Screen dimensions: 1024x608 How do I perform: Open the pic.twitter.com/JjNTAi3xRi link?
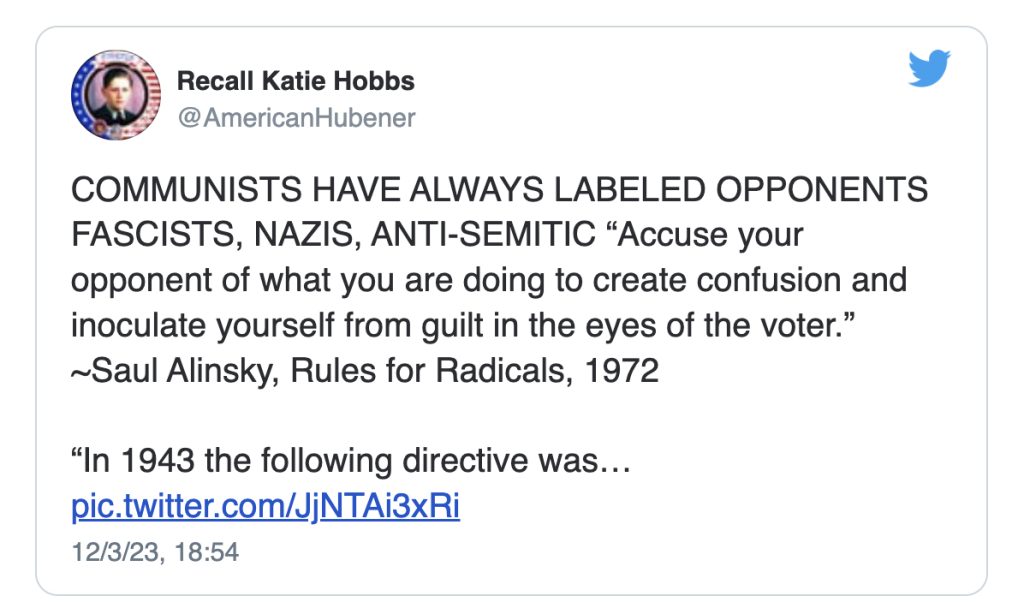(x=265, y=505)
